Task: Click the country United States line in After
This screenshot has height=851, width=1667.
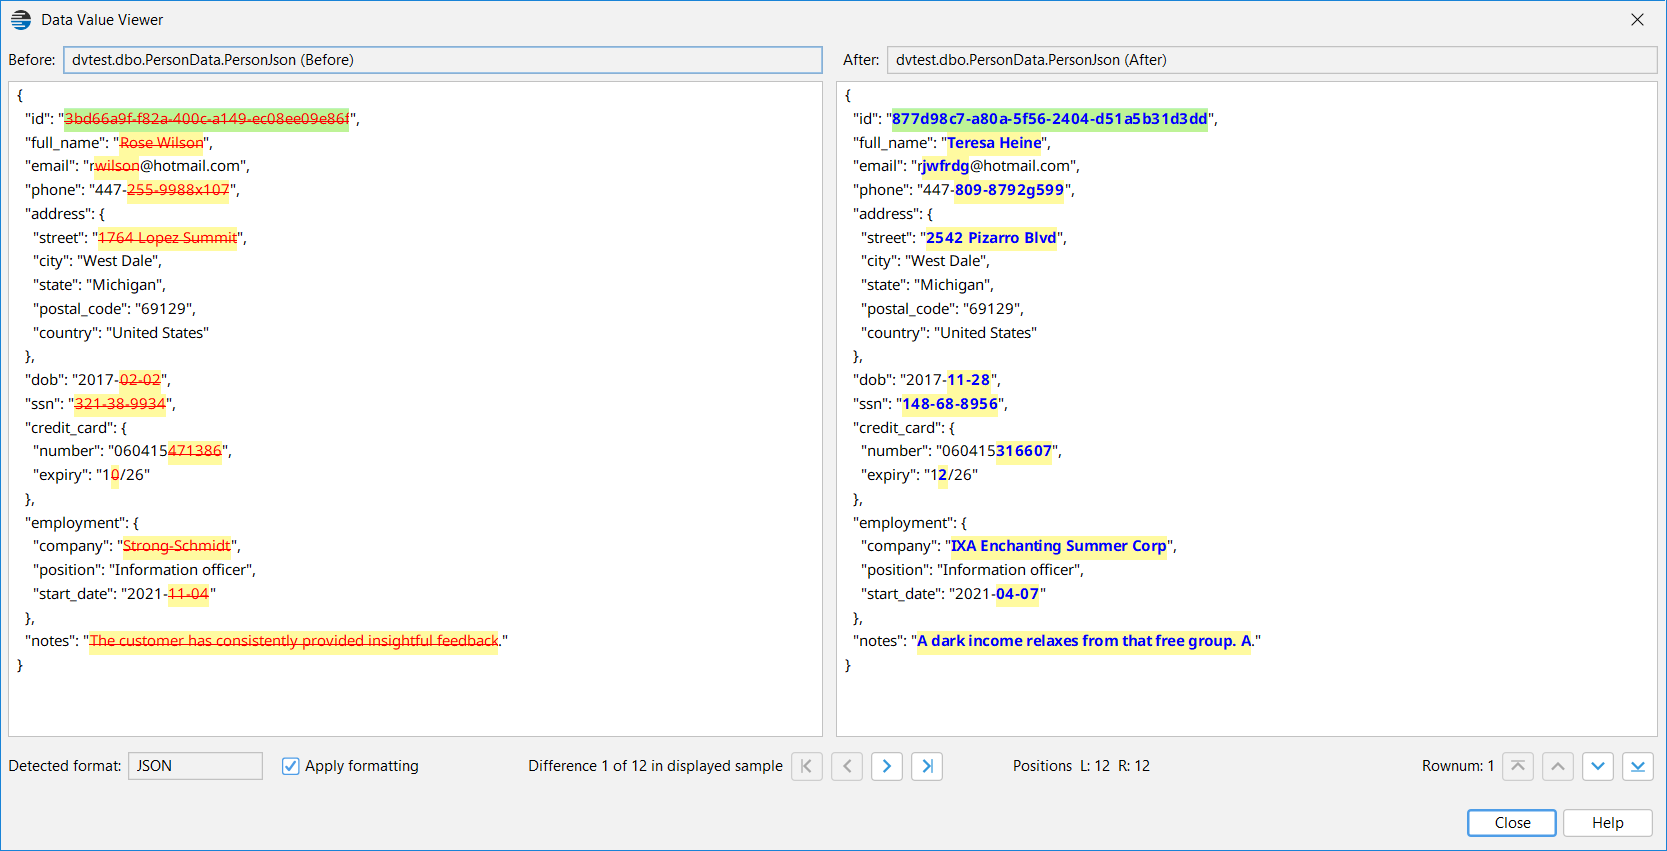Action: click(x=949, y=333)
